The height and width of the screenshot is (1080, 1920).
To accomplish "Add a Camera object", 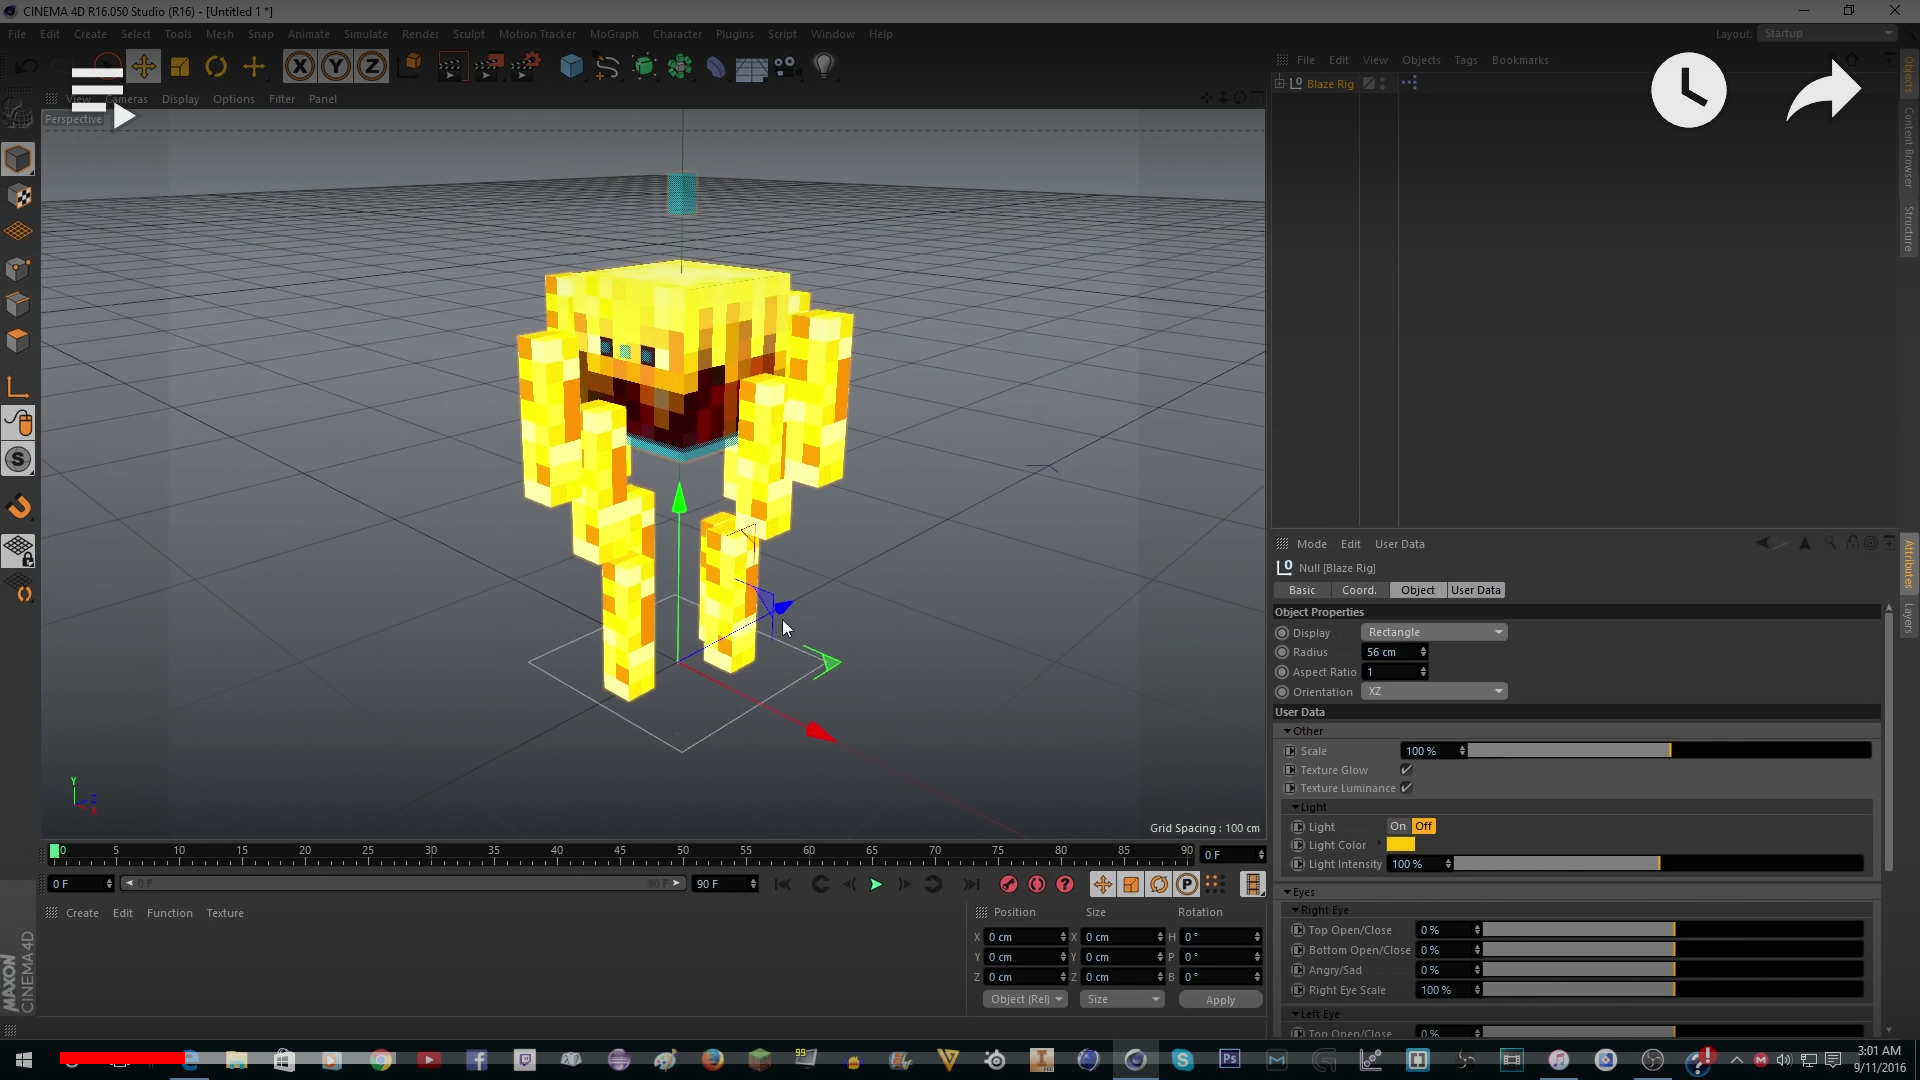I will pos(787,67).
